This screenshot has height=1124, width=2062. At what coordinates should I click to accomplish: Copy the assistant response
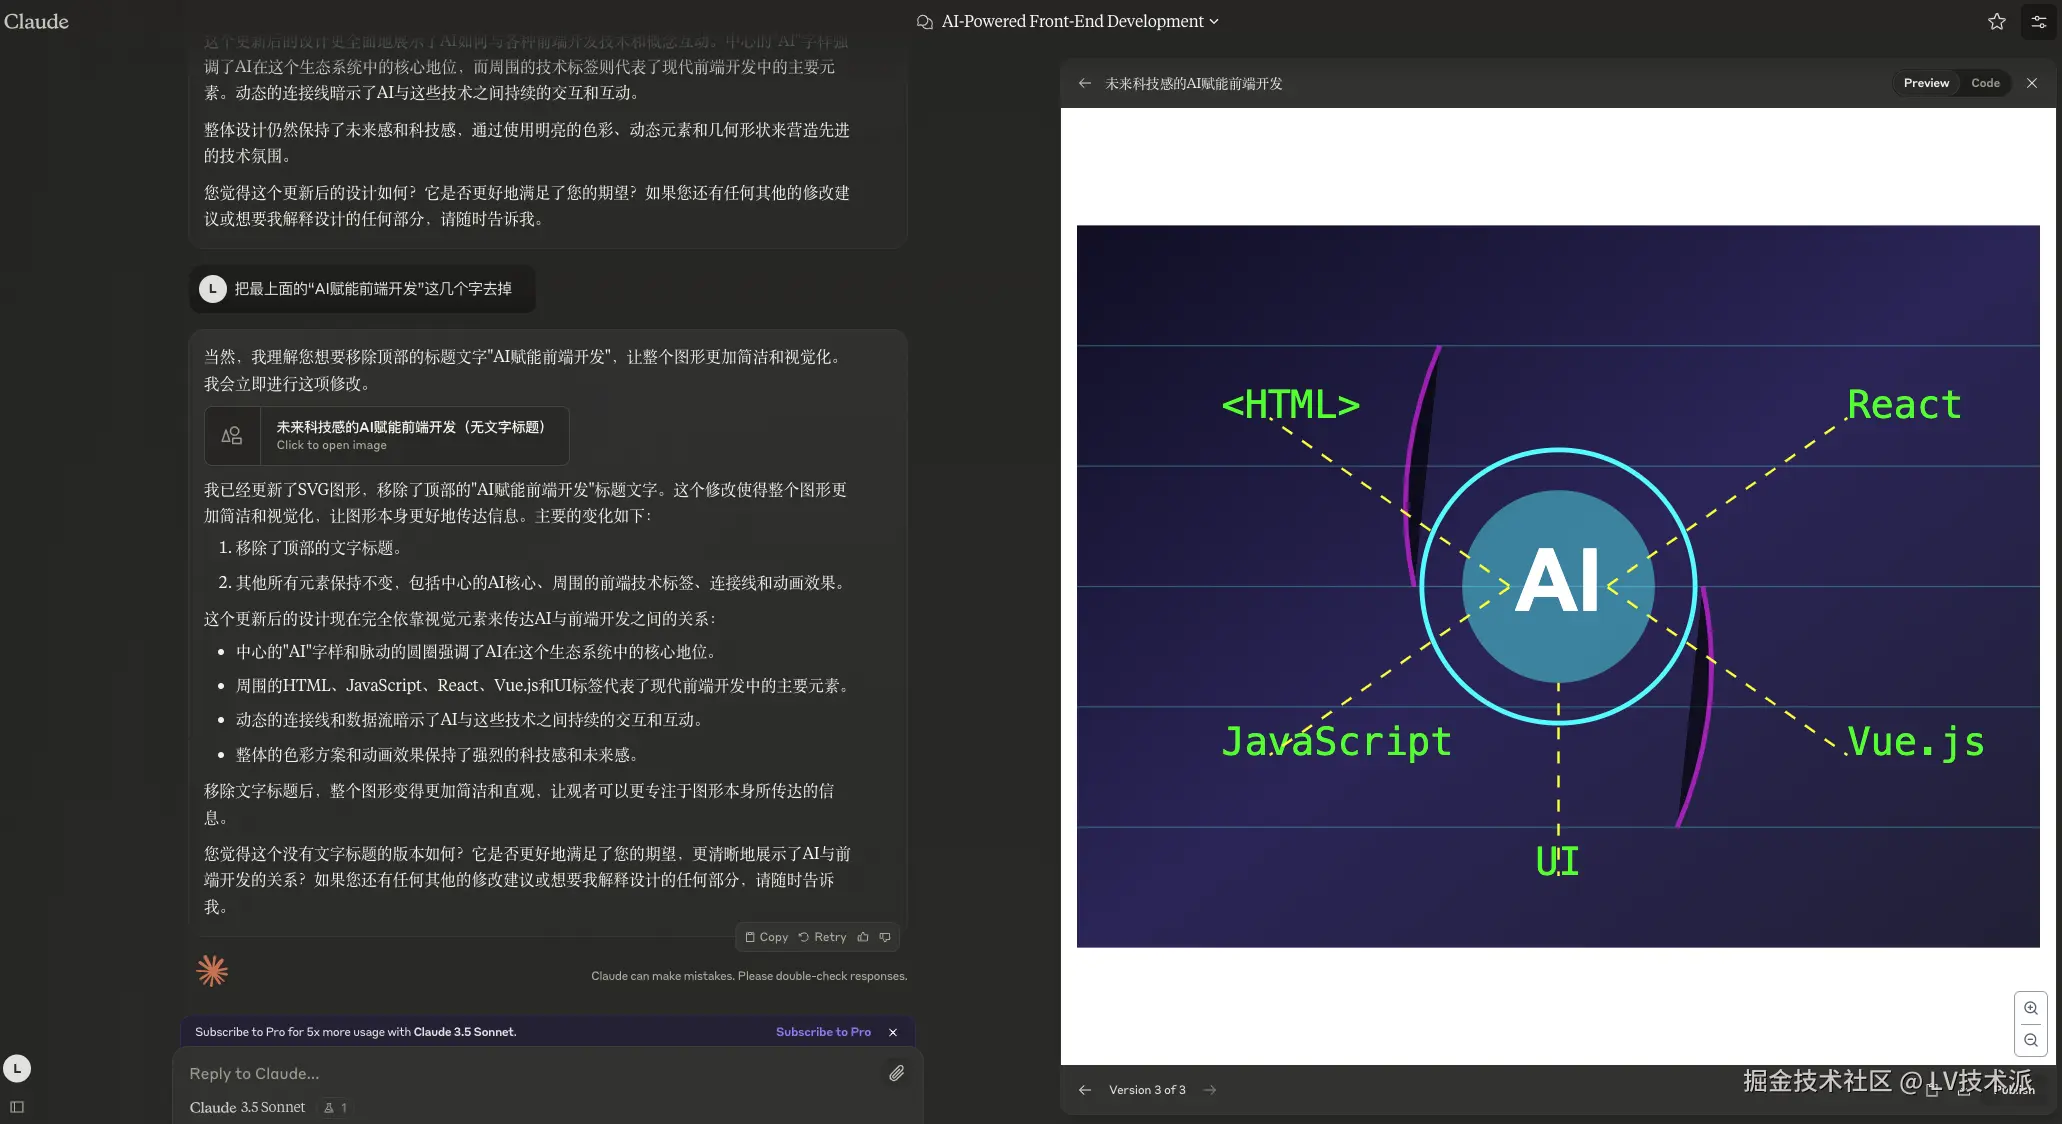[766, 937]
